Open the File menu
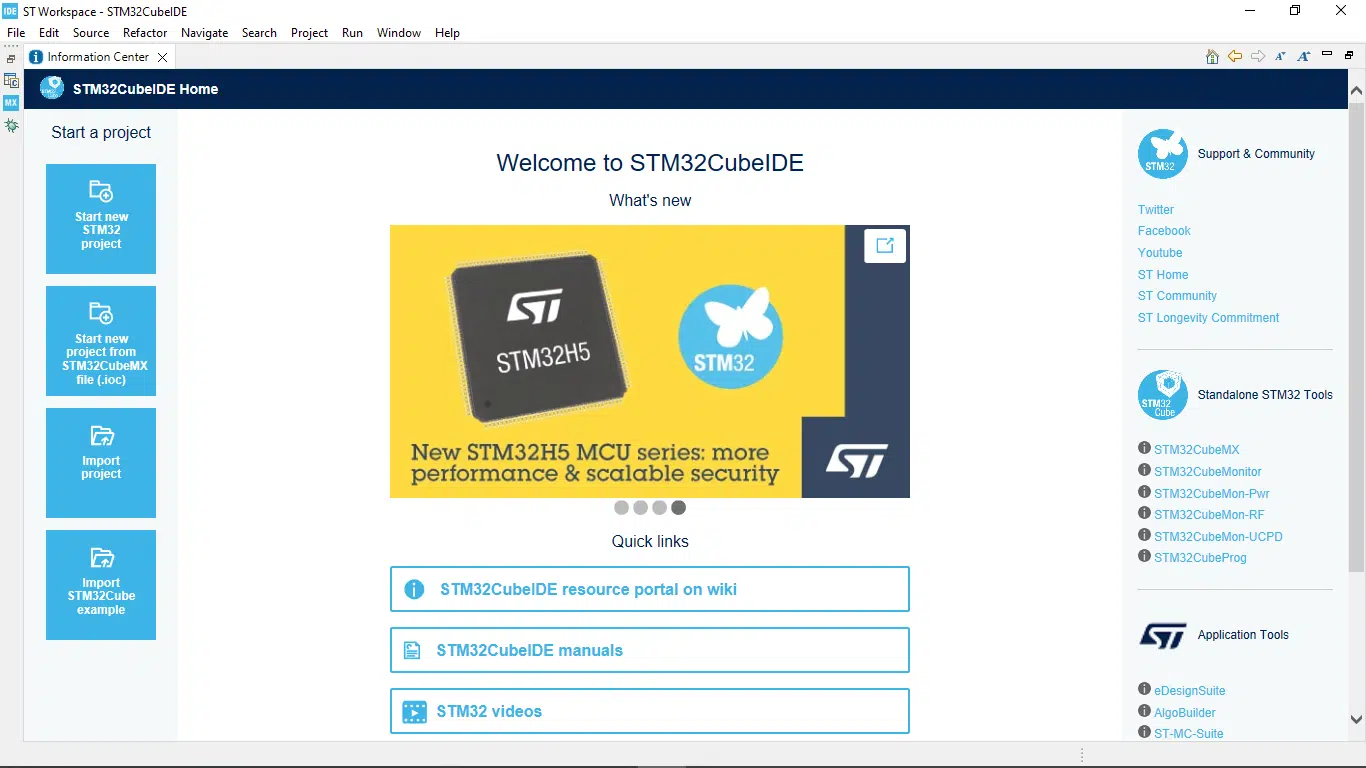Screen dimensions: 1366x768 pos(16,33)
